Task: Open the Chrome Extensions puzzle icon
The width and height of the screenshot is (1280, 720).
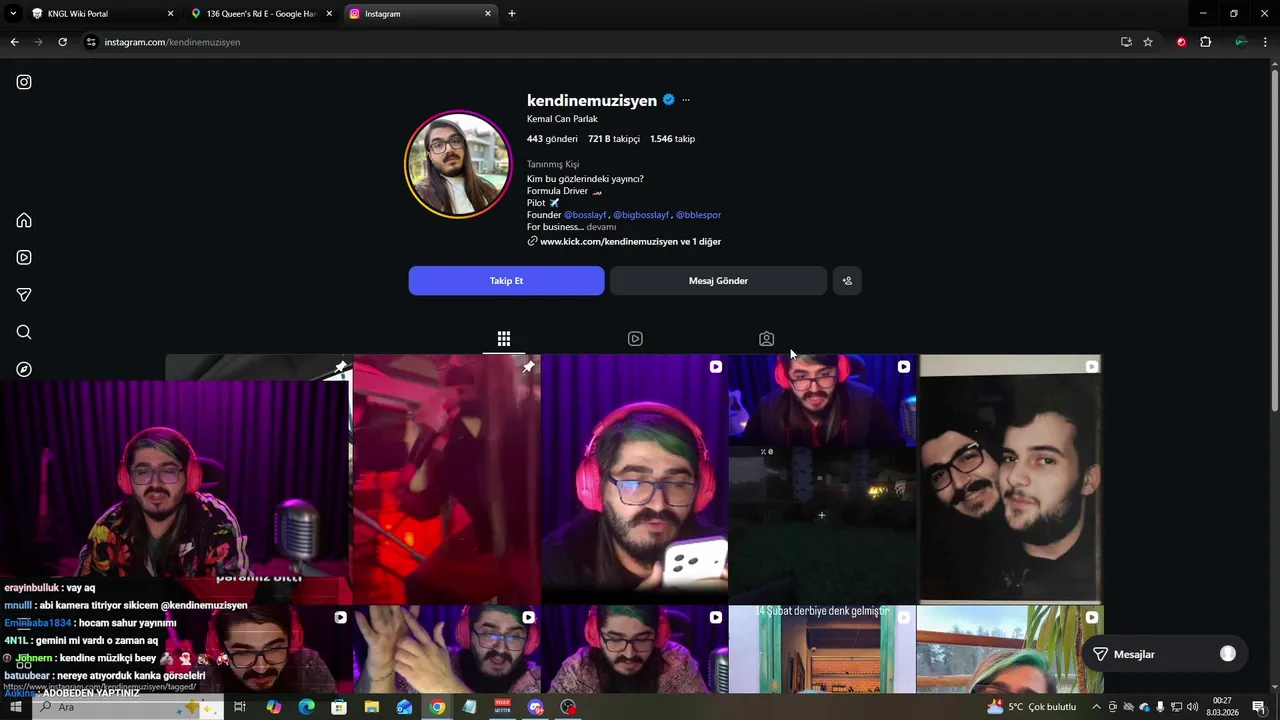Action: [1205, 42]
